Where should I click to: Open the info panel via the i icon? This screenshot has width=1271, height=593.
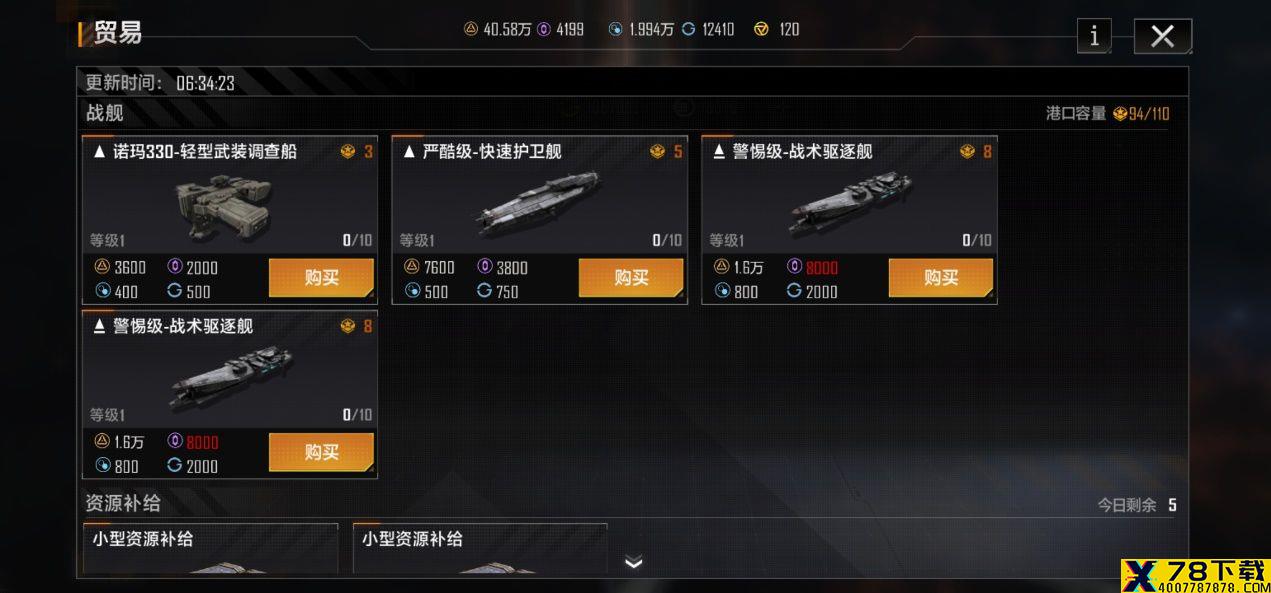pos(1094,36)
